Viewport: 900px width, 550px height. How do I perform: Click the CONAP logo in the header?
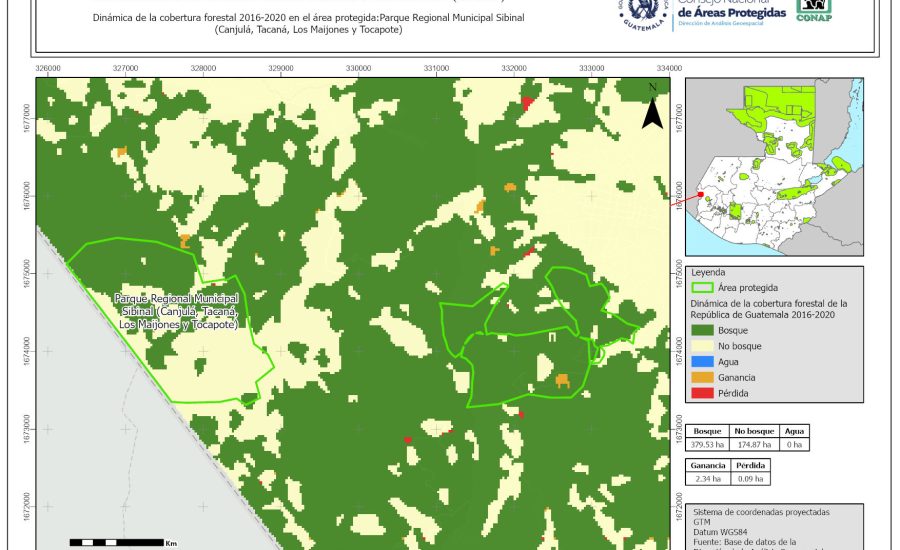pos(813,10)
